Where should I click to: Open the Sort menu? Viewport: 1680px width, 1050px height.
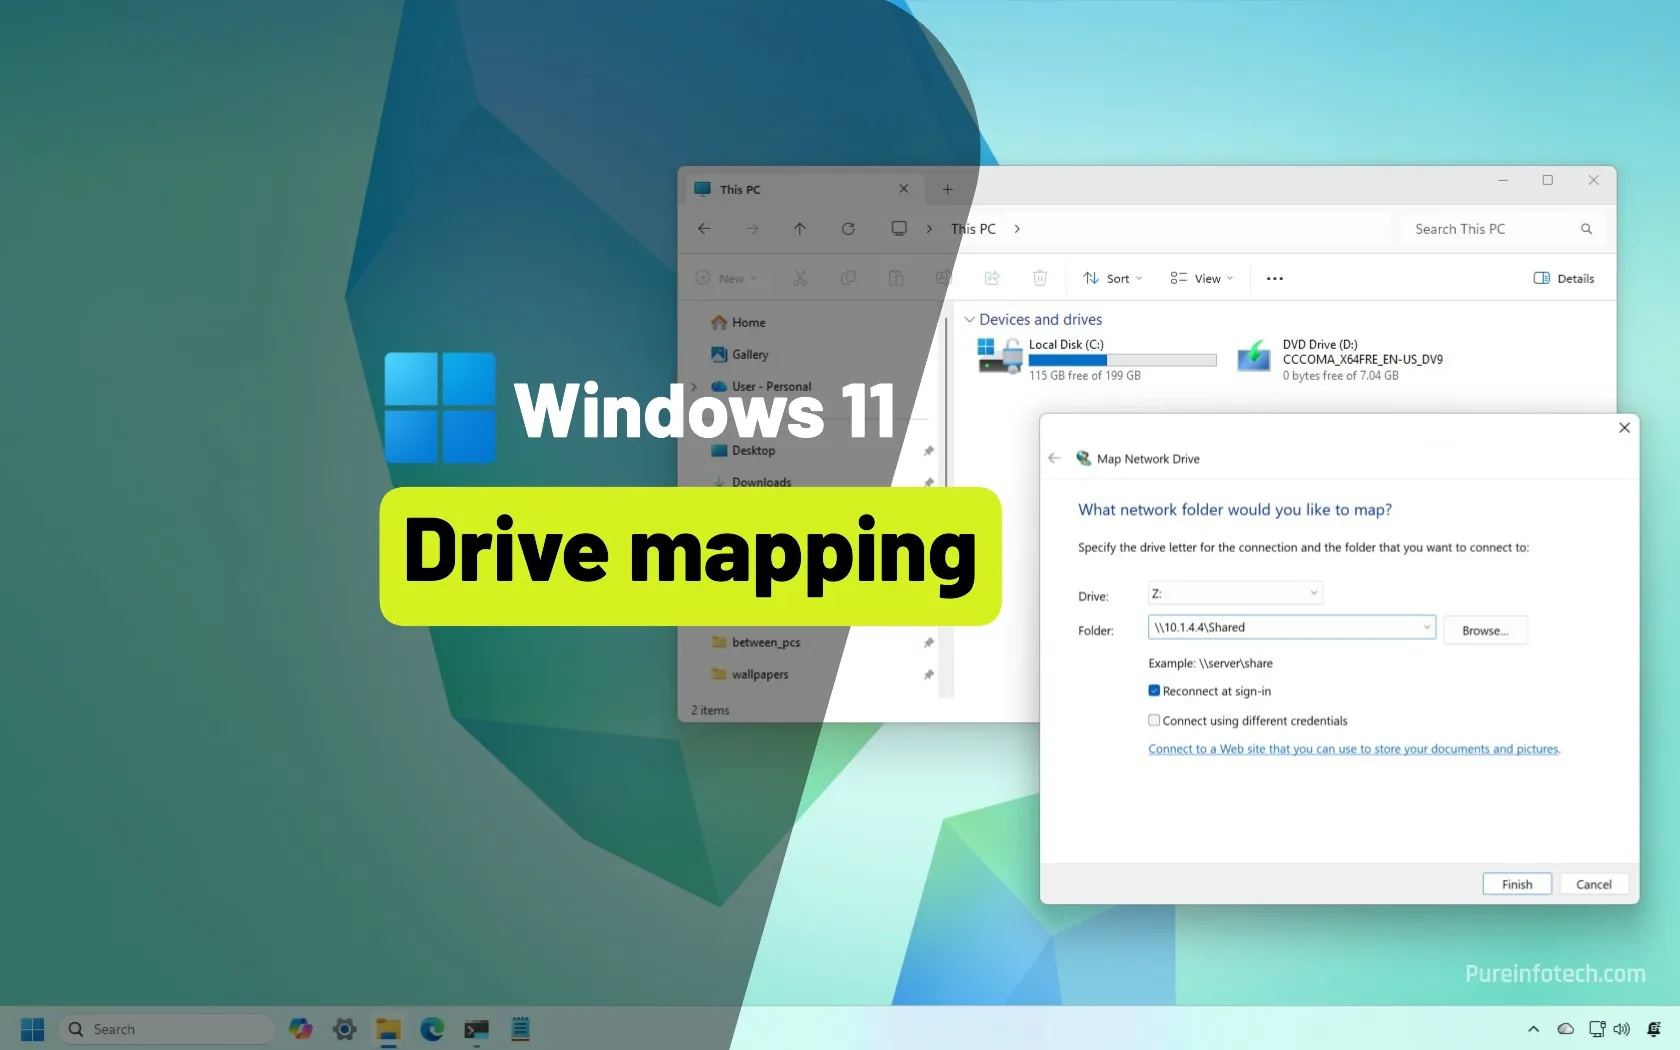click(1112, 278)
